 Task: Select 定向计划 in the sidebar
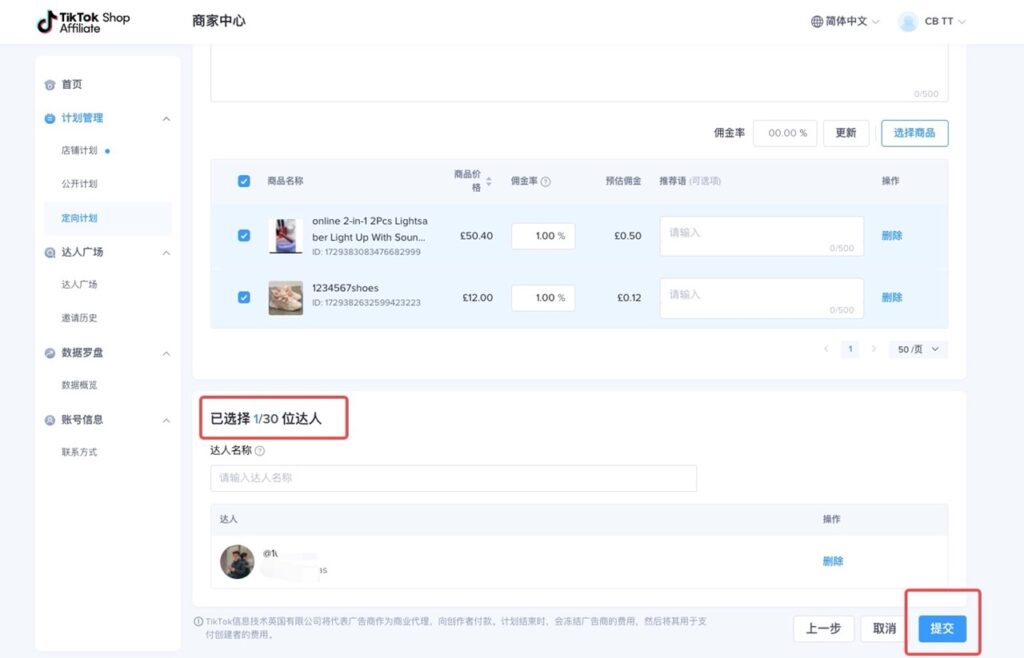click(79, 218)
